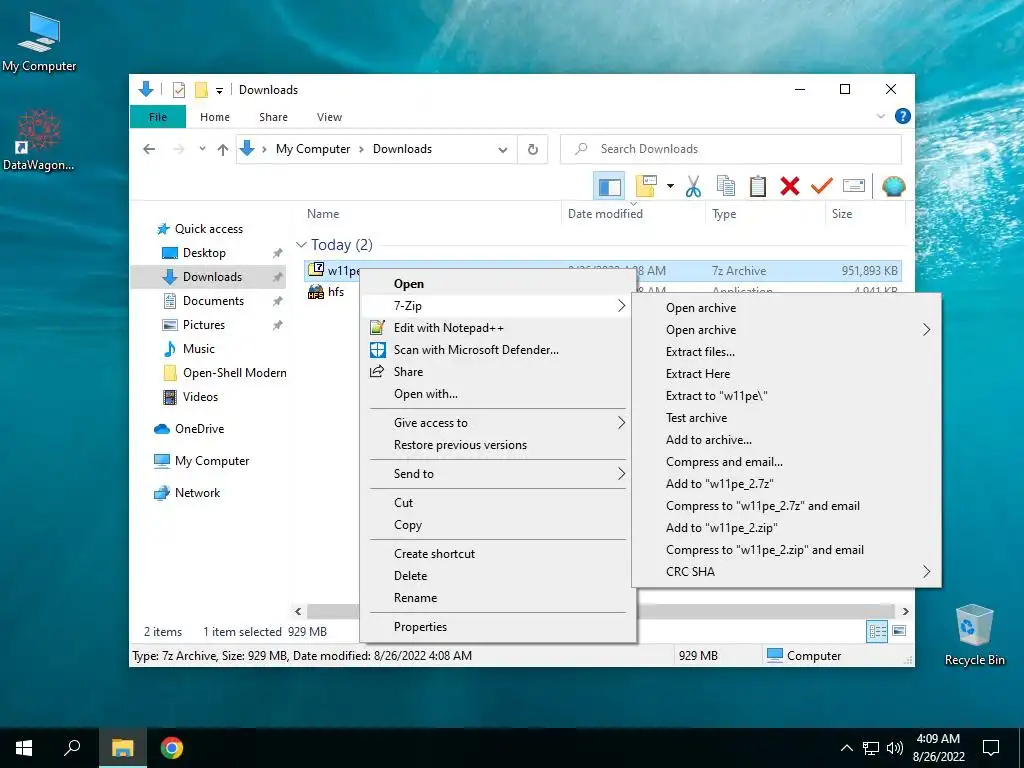Open the Classic Shell settings shell icon
This screenshot has width=1024, height=768.
pos(893,186)
